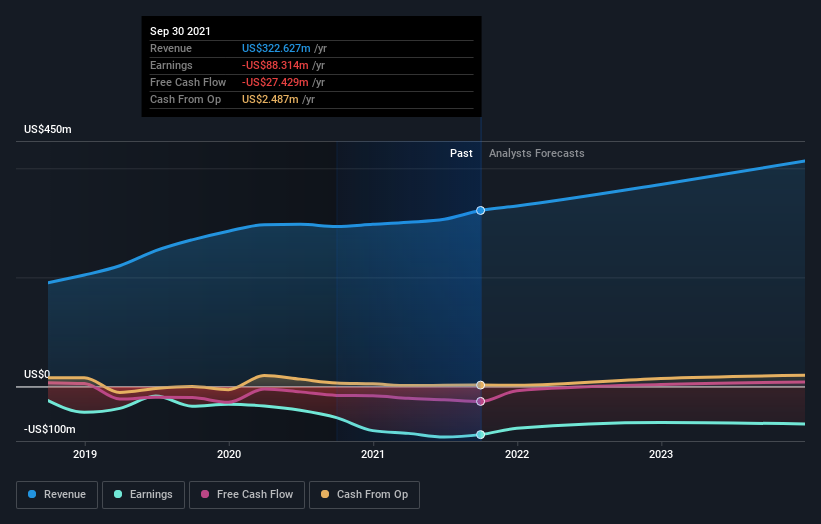Click the Past section label
This screenshot has height=524, width=821.
pyautogui.click(x=461, y=153)
